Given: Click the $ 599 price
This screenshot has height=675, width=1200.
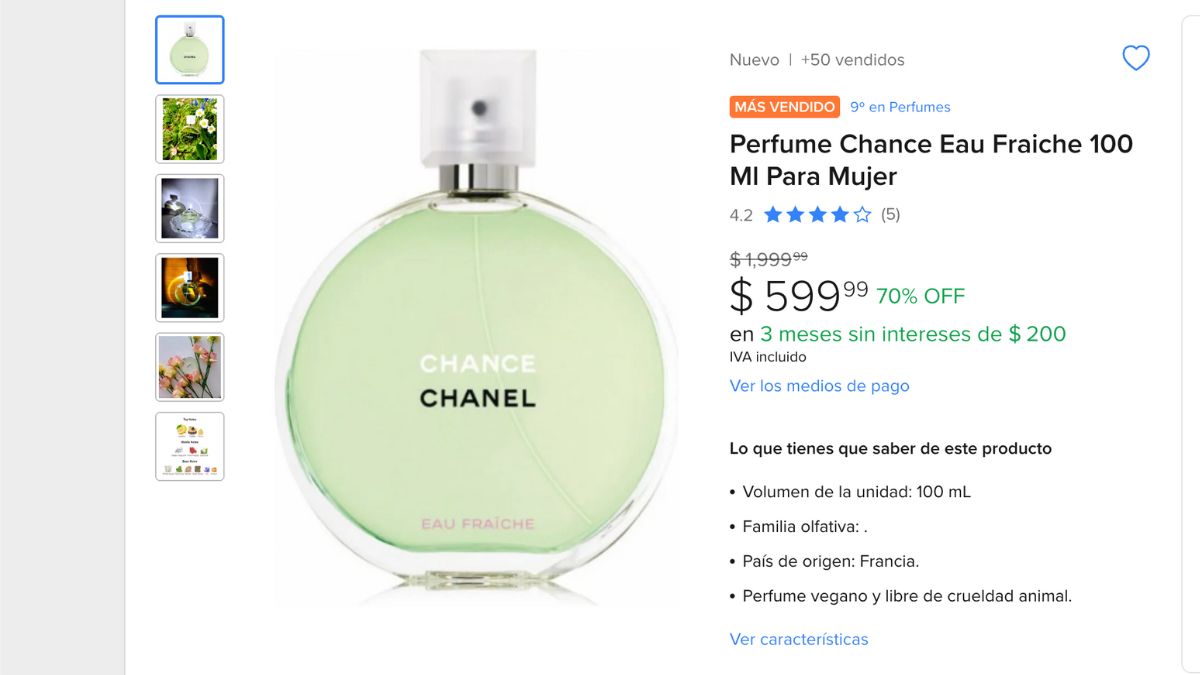Looking at the screenshot, I should pyautogui.click(x=799, y=296).
